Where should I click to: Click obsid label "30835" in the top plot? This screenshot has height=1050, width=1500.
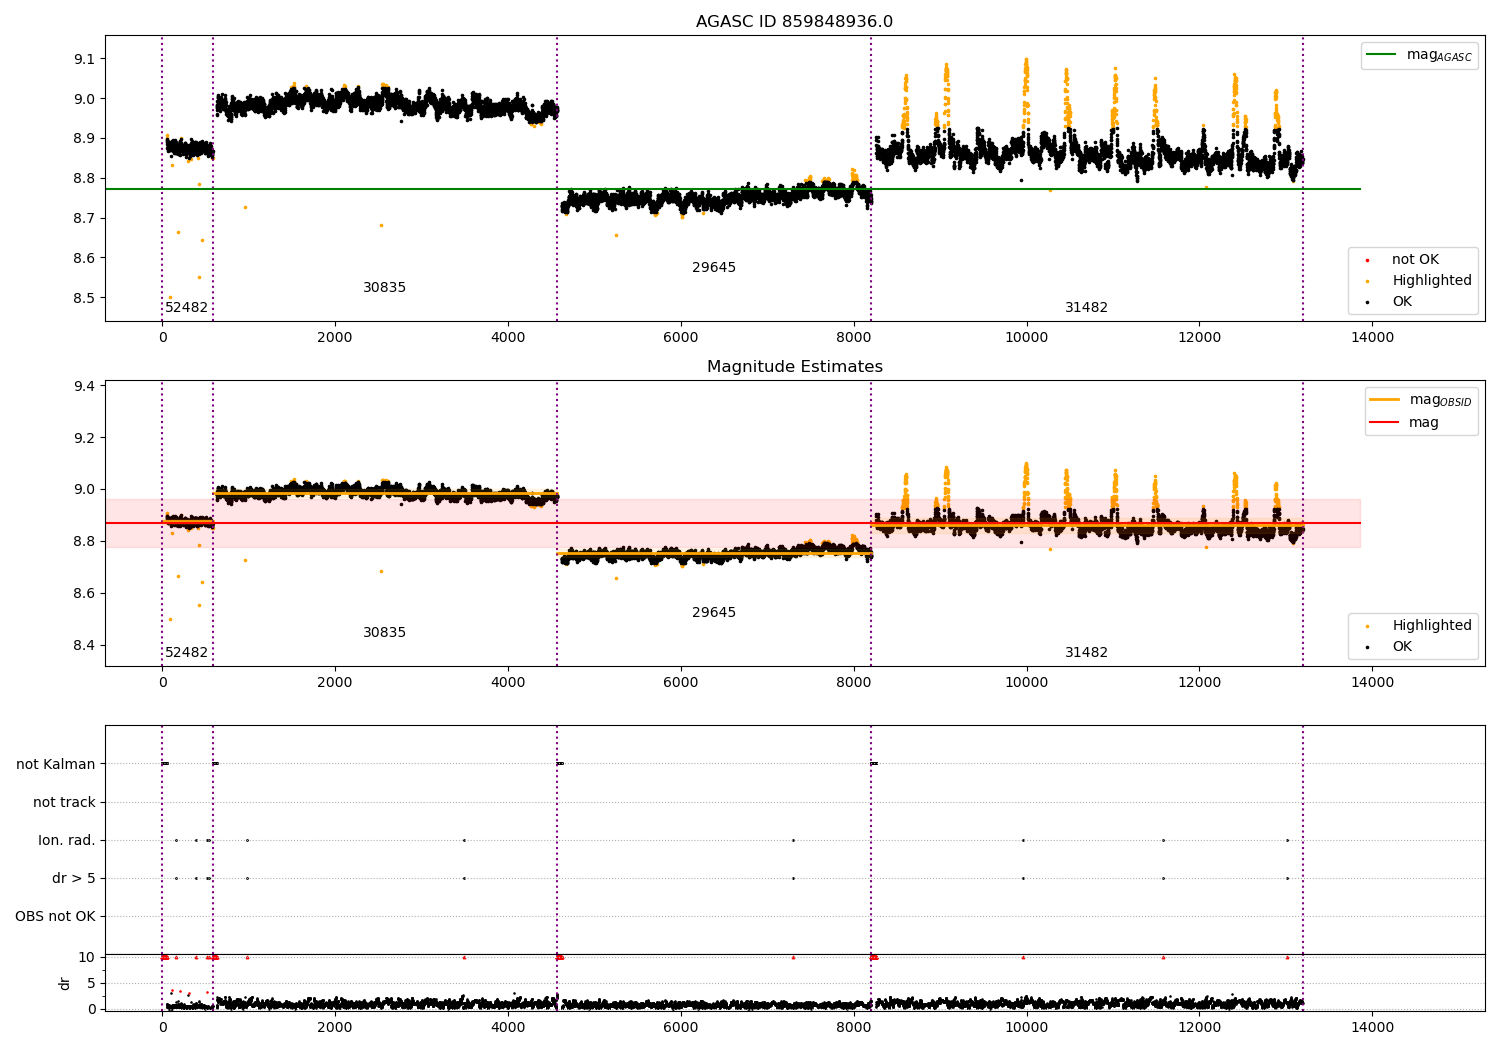[385, 287]
